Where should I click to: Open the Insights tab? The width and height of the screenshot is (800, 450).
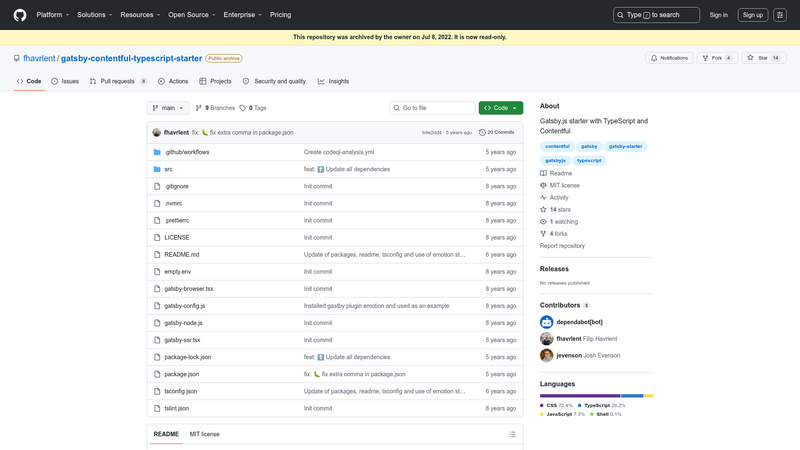pos(333,82)
